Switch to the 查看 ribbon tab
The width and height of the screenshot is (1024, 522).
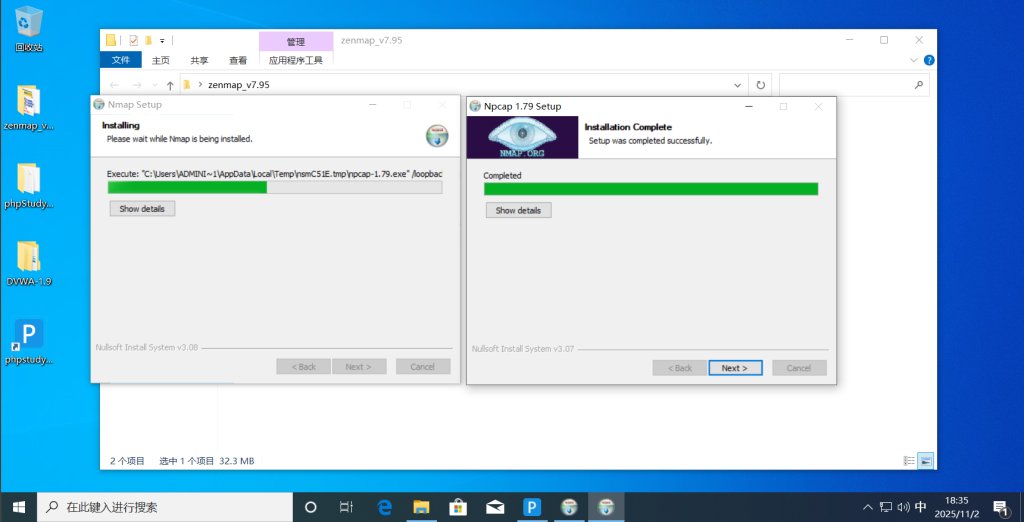click(x=238, y=60)
